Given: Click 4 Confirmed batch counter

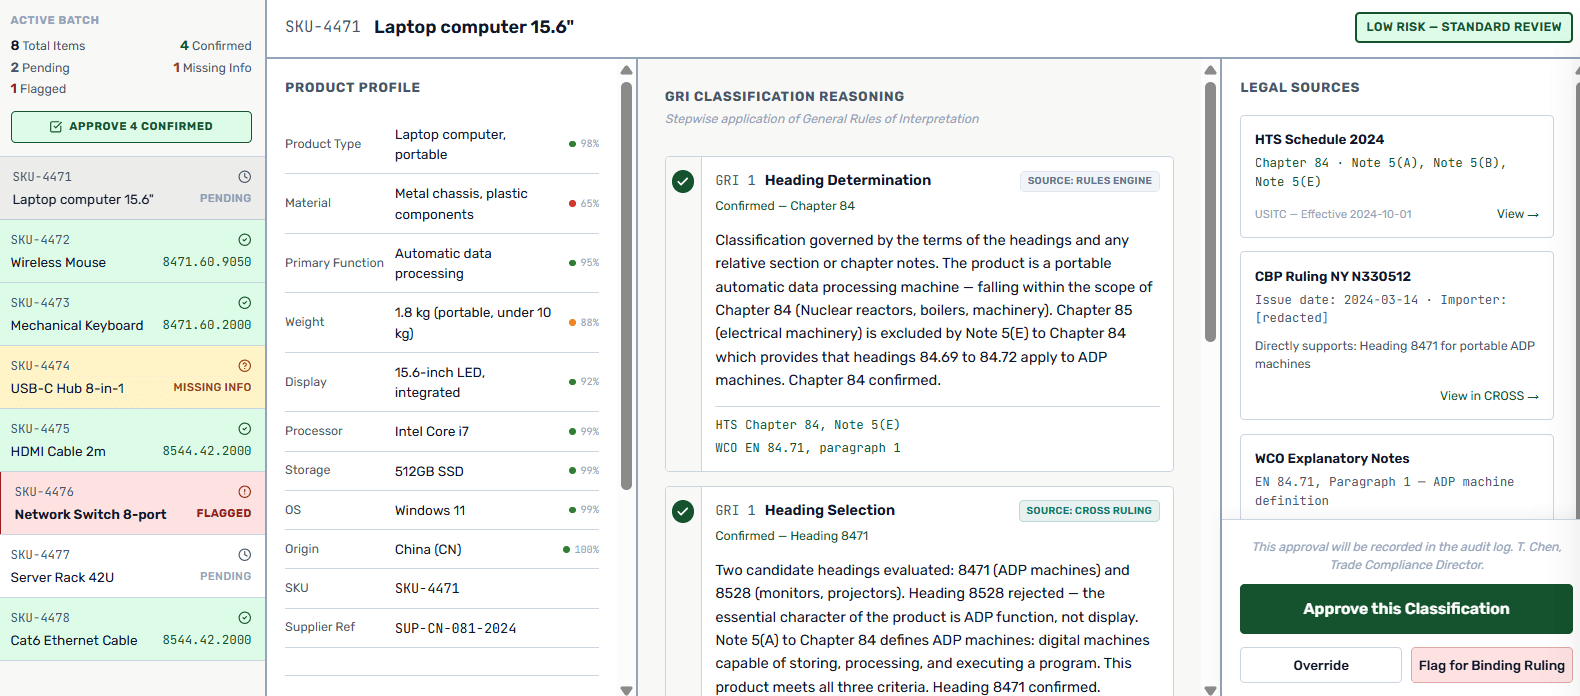Looking at the screenshot, I should click(215, 46).
